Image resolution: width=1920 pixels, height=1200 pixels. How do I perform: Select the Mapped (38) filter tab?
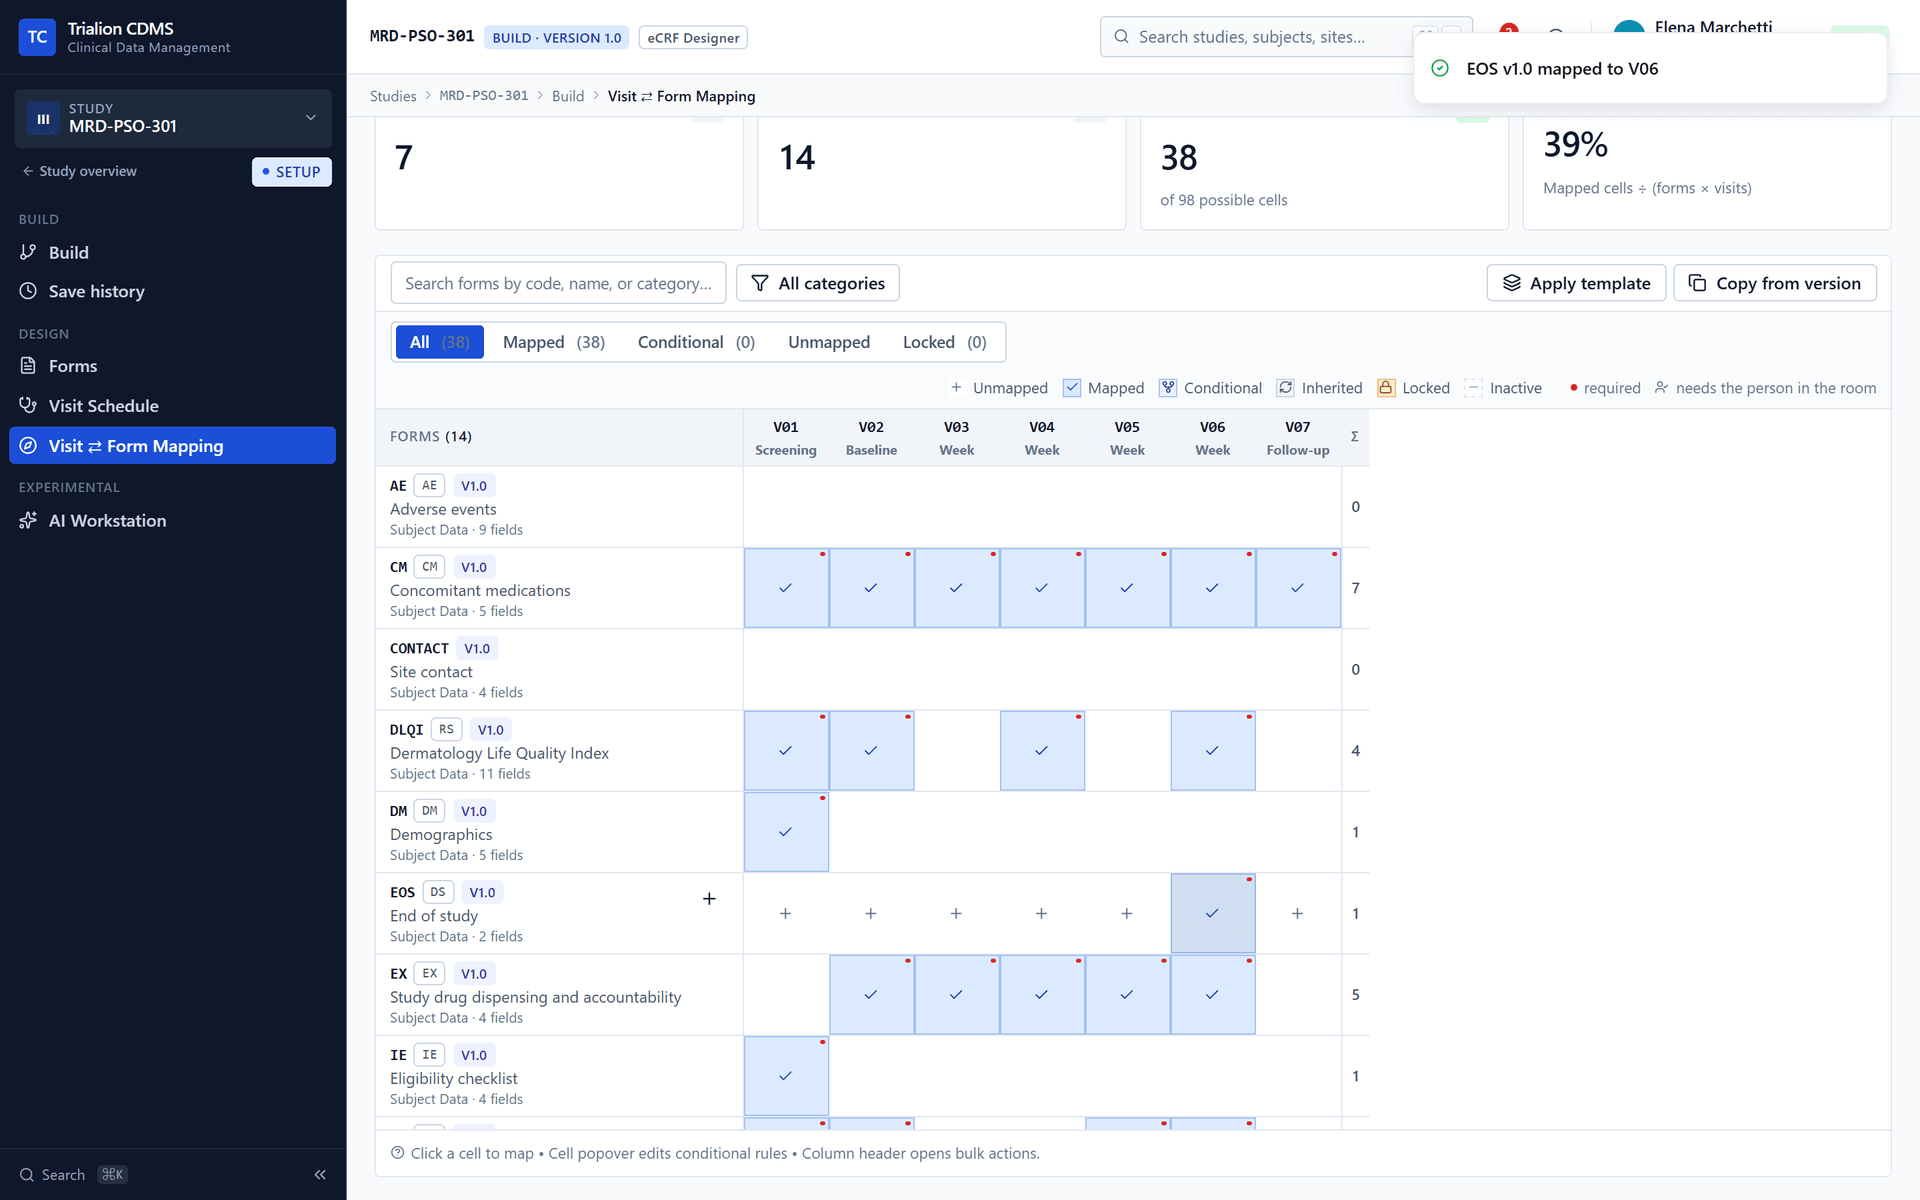(554, 342)
